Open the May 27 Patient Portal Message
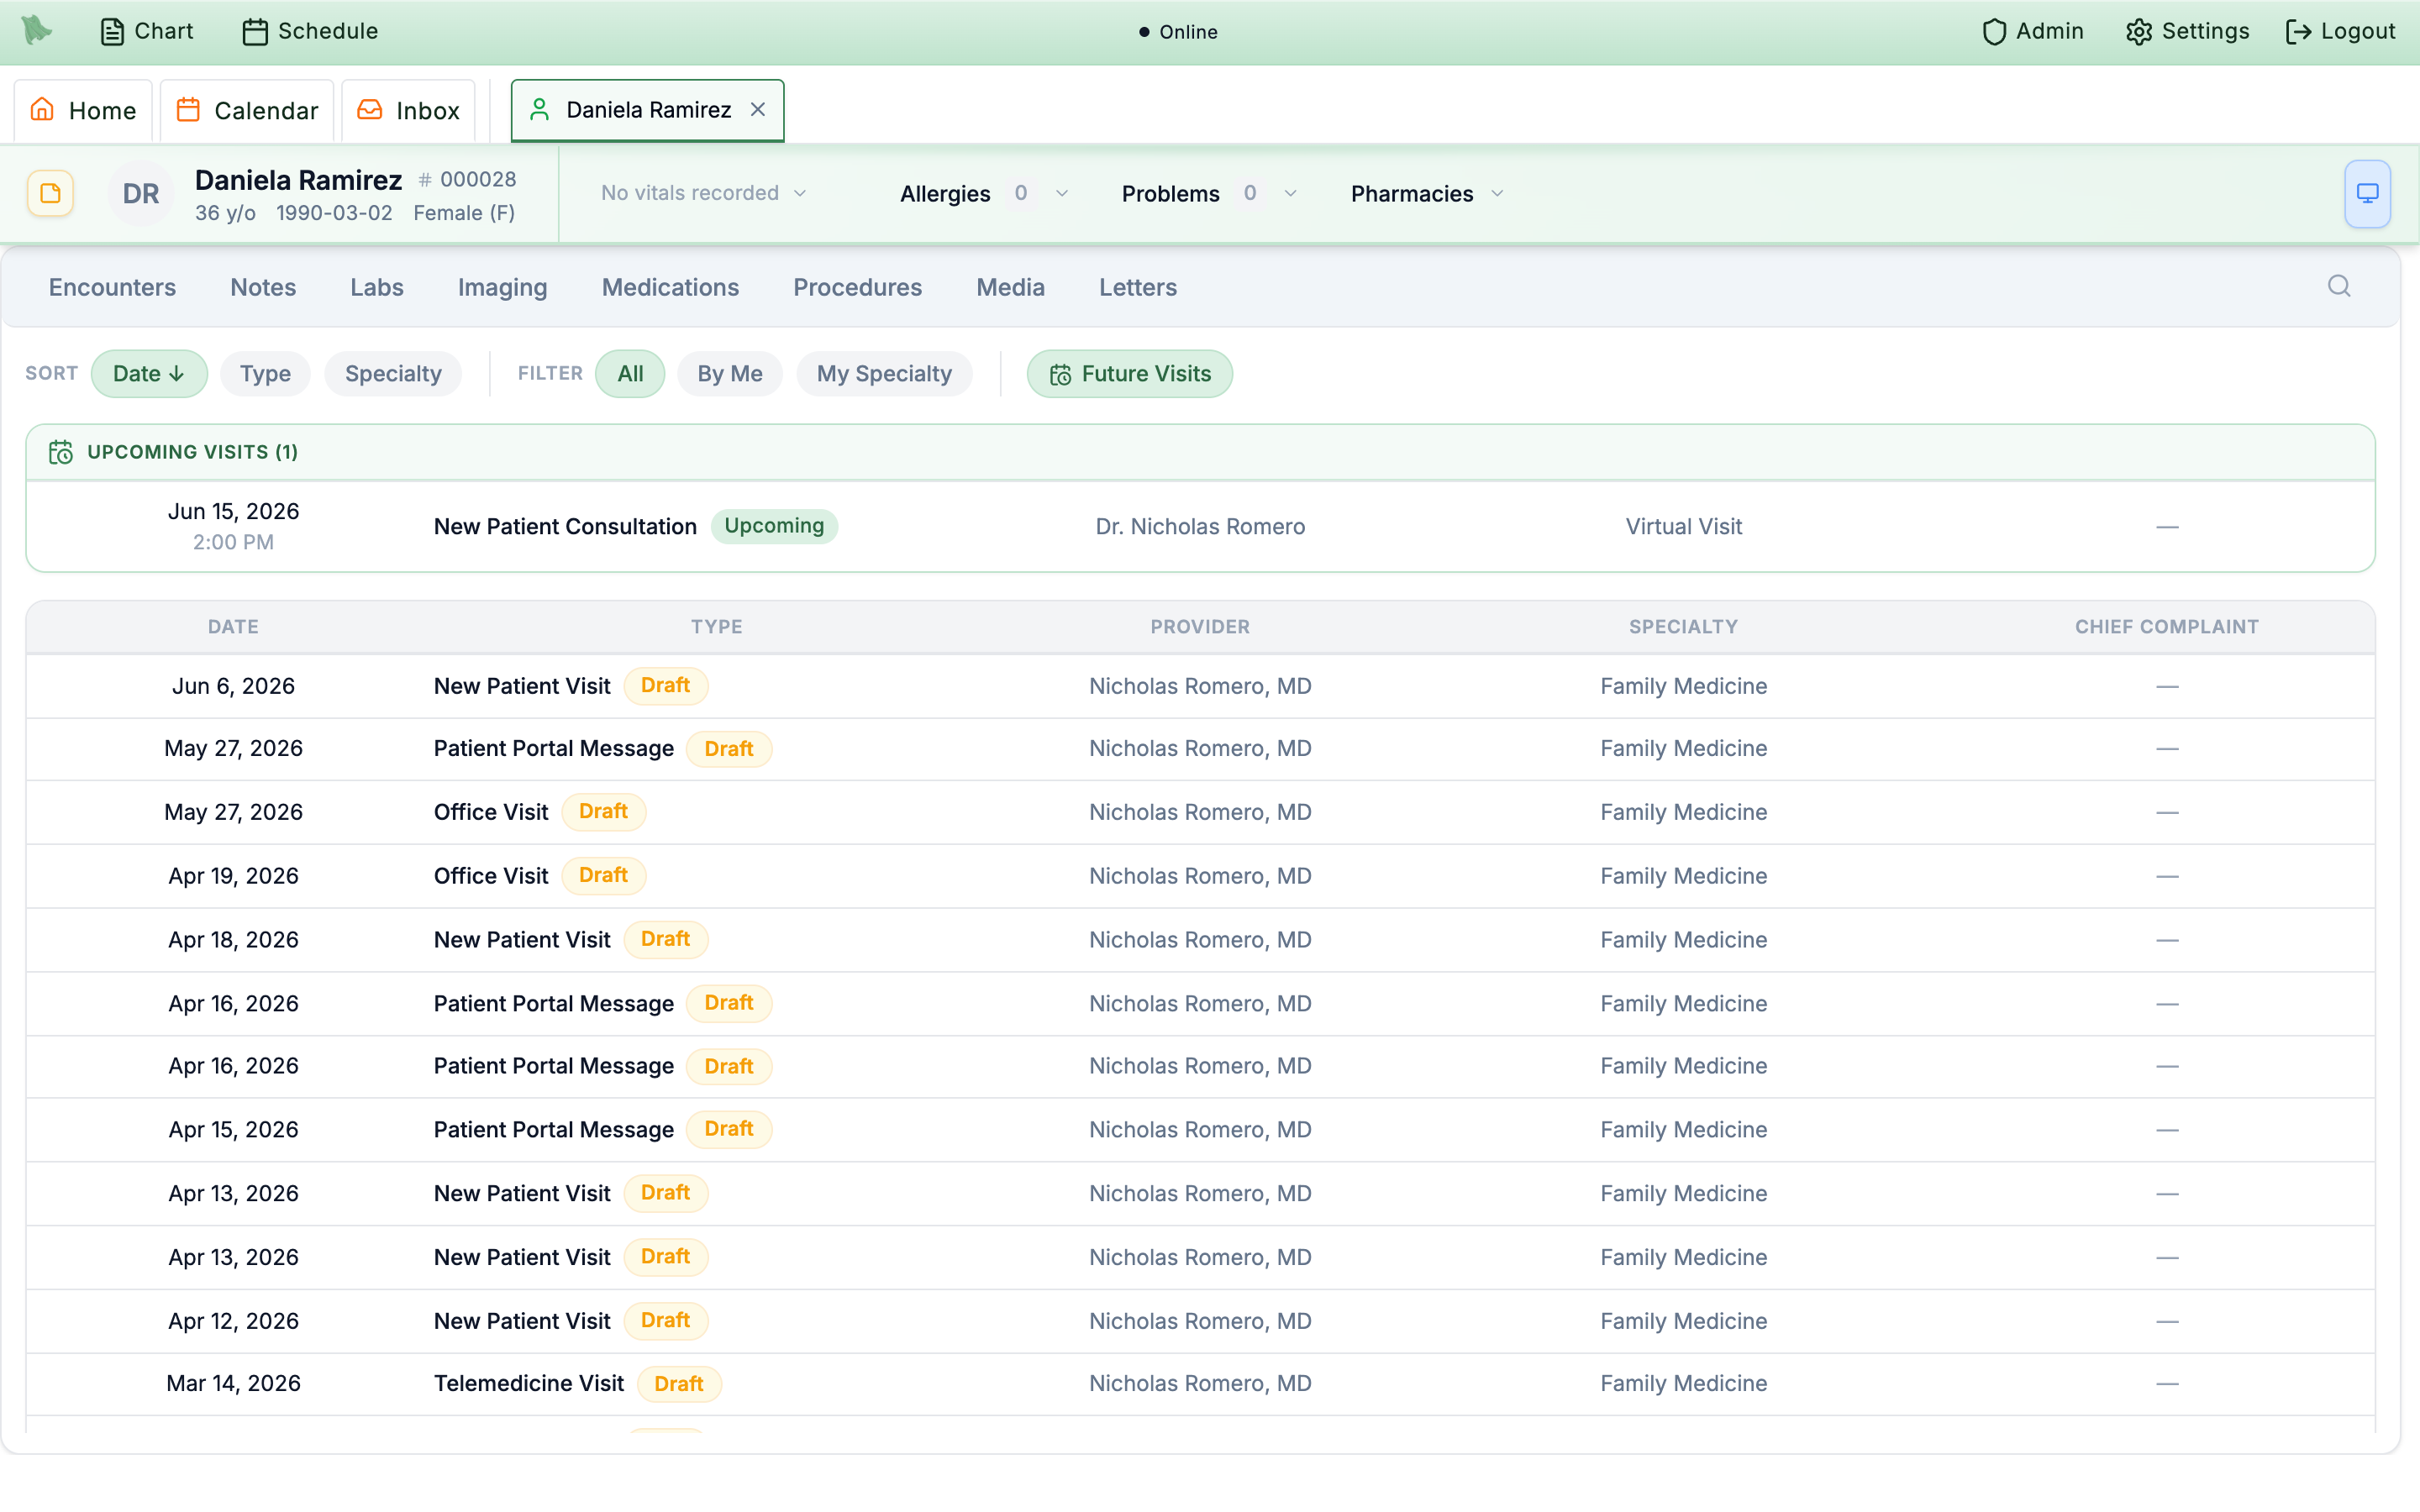2420x1512 pixels. tap(1200, 749)
